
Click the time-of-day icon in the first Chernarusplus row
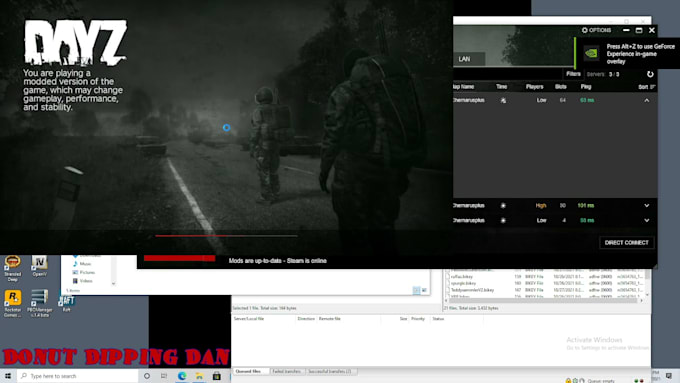503,100
